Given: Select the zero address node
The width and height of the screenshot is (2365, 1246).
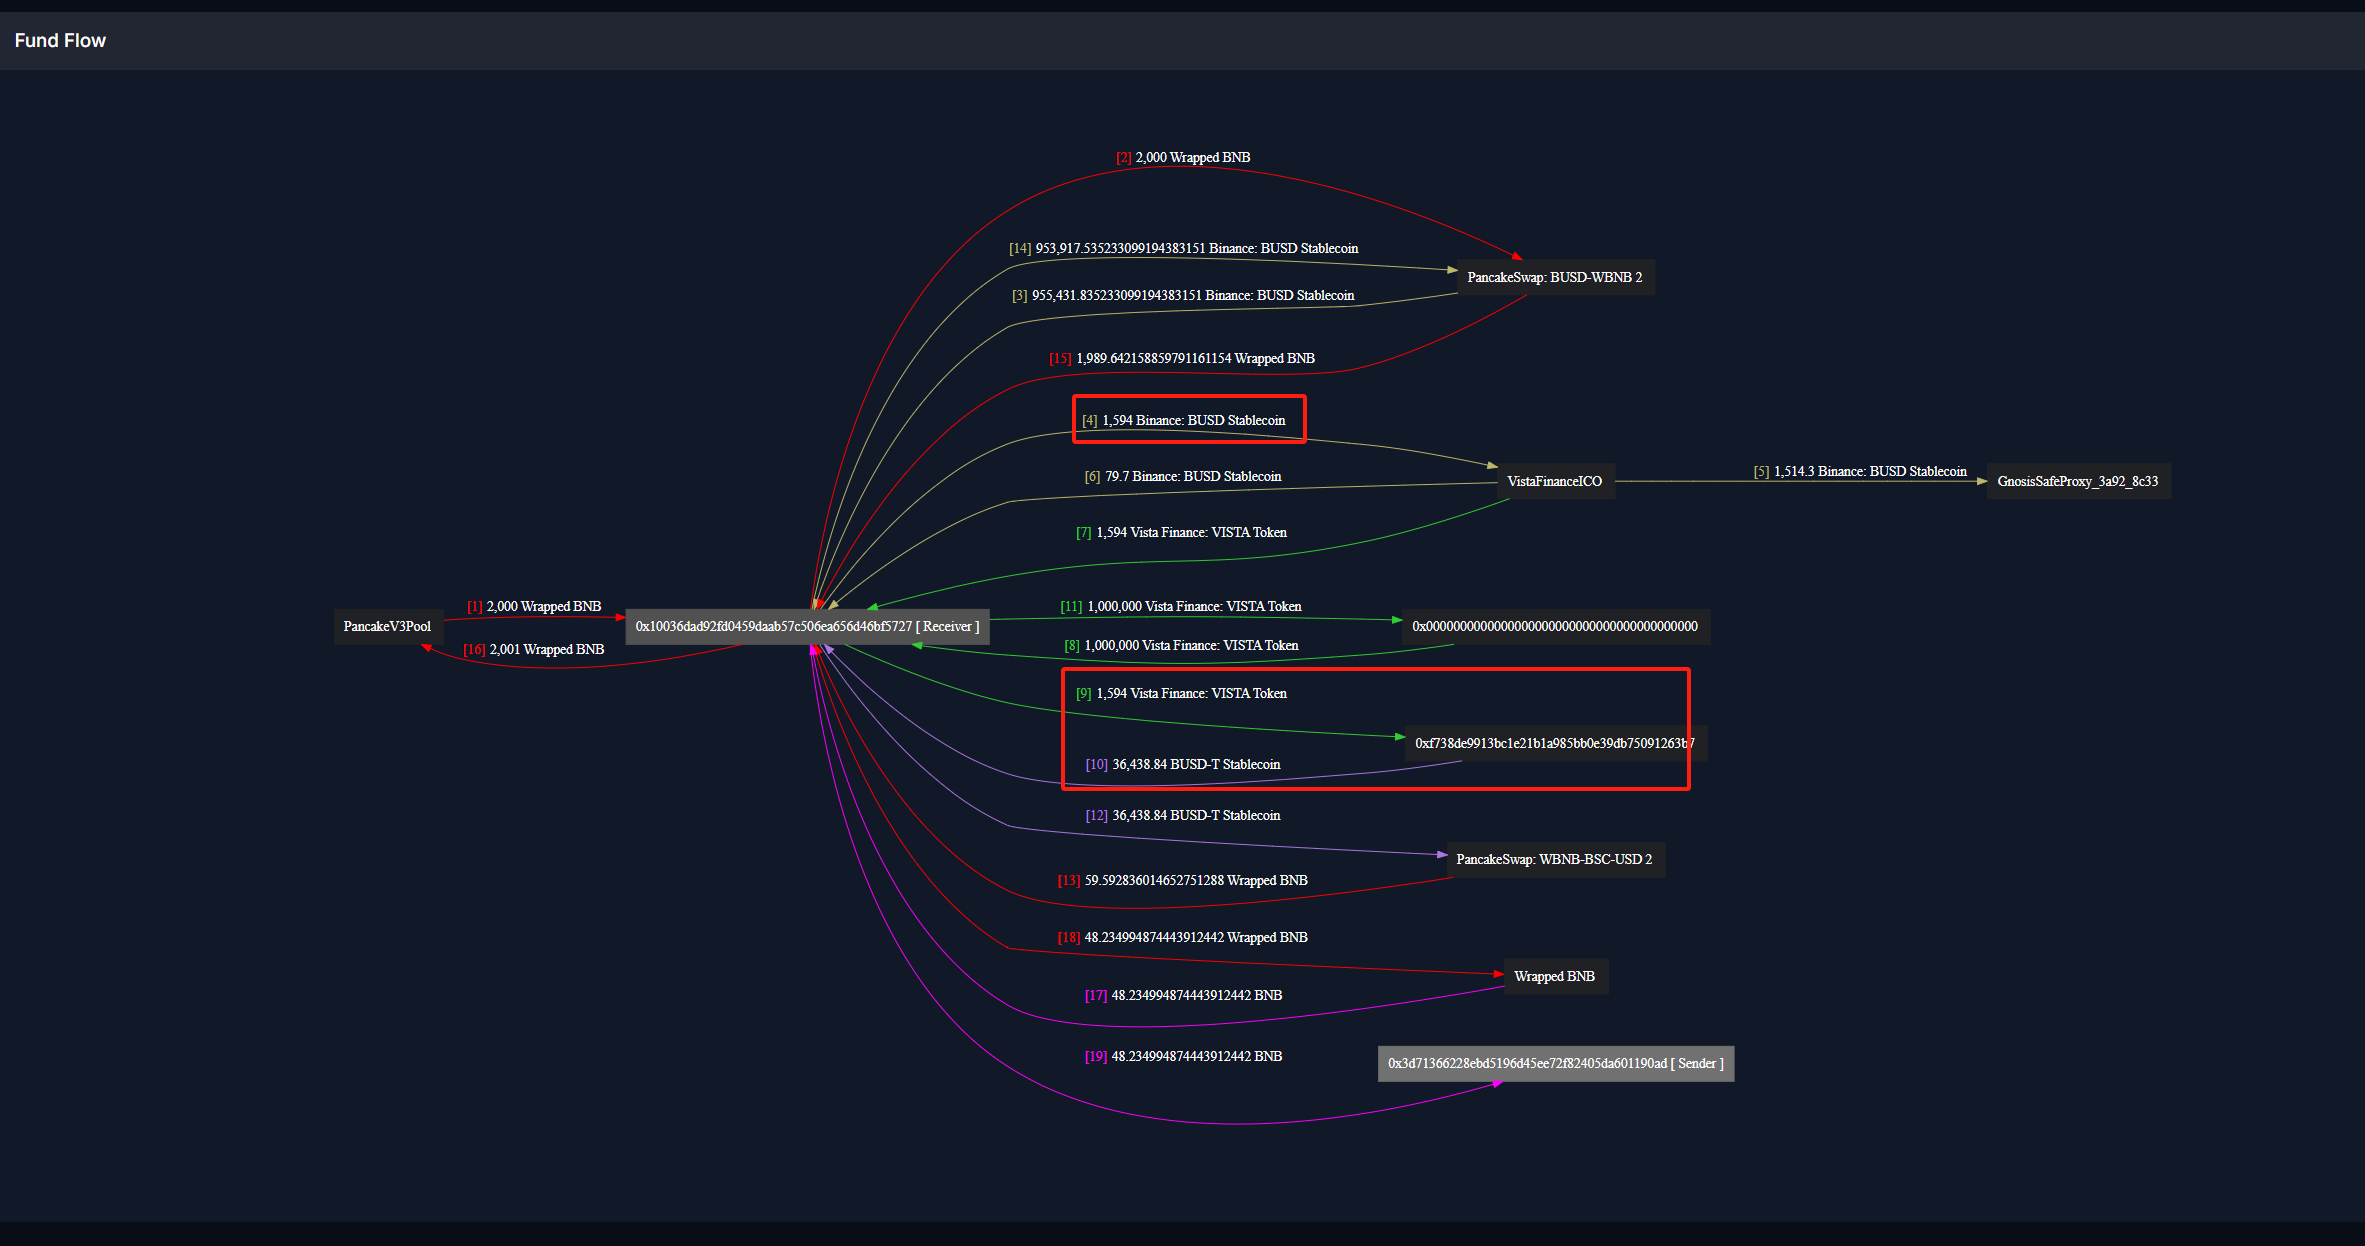Looking at the screenshot, I should [x=1554, y=627].
